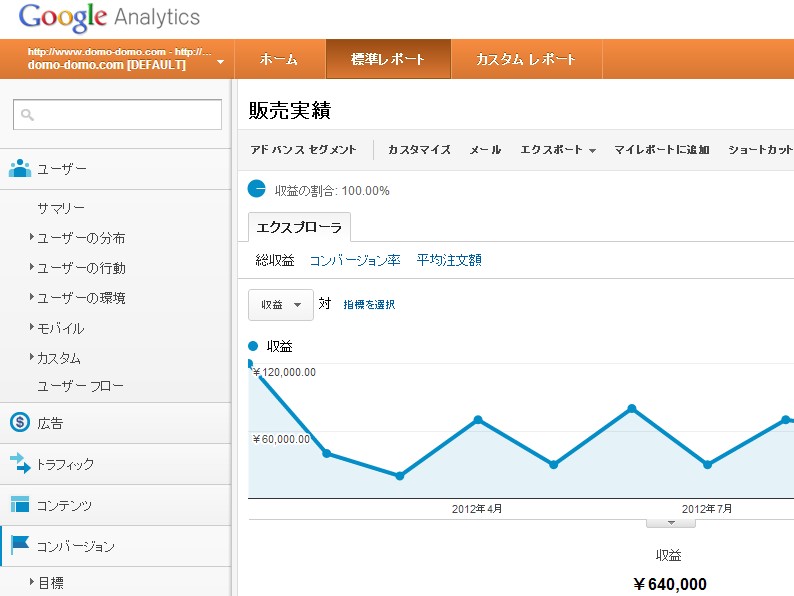The width and height of the screenshot is (794, 596).
Task: Open サマリー under ユーザー
Action: pyautogui.click(x=61, y=208)
